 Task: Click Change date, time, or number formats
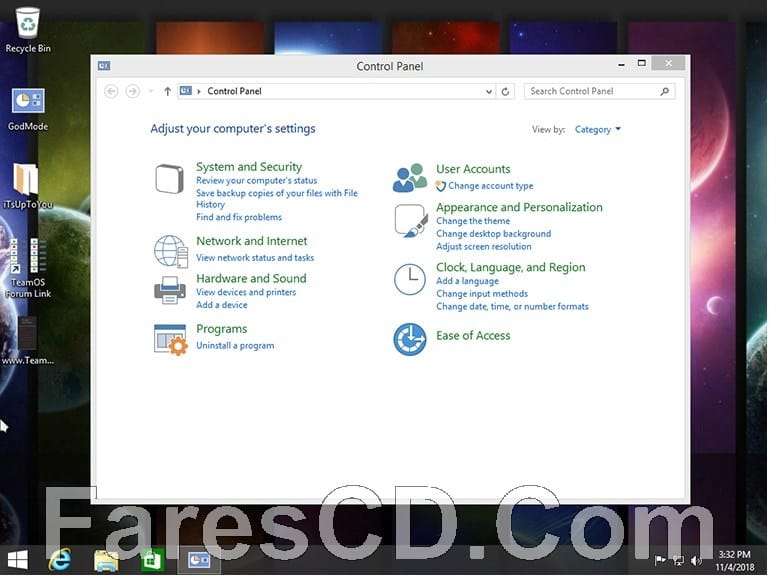[x=512, y=307]
